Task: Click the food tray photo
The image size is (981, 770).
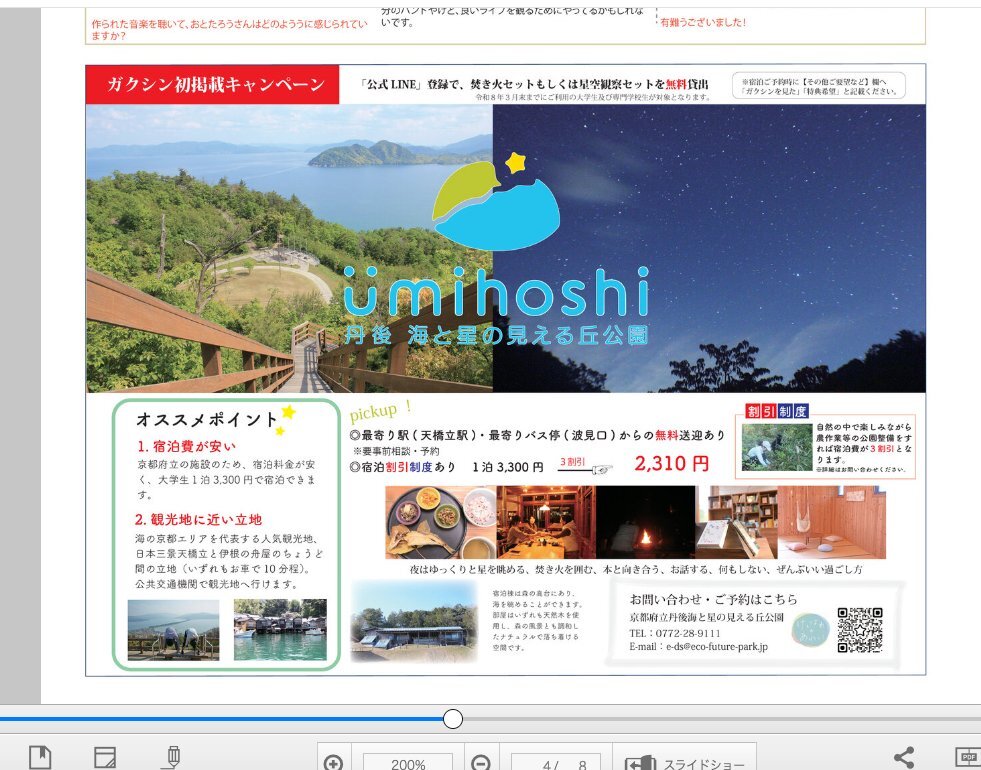Action: point(441,522)
